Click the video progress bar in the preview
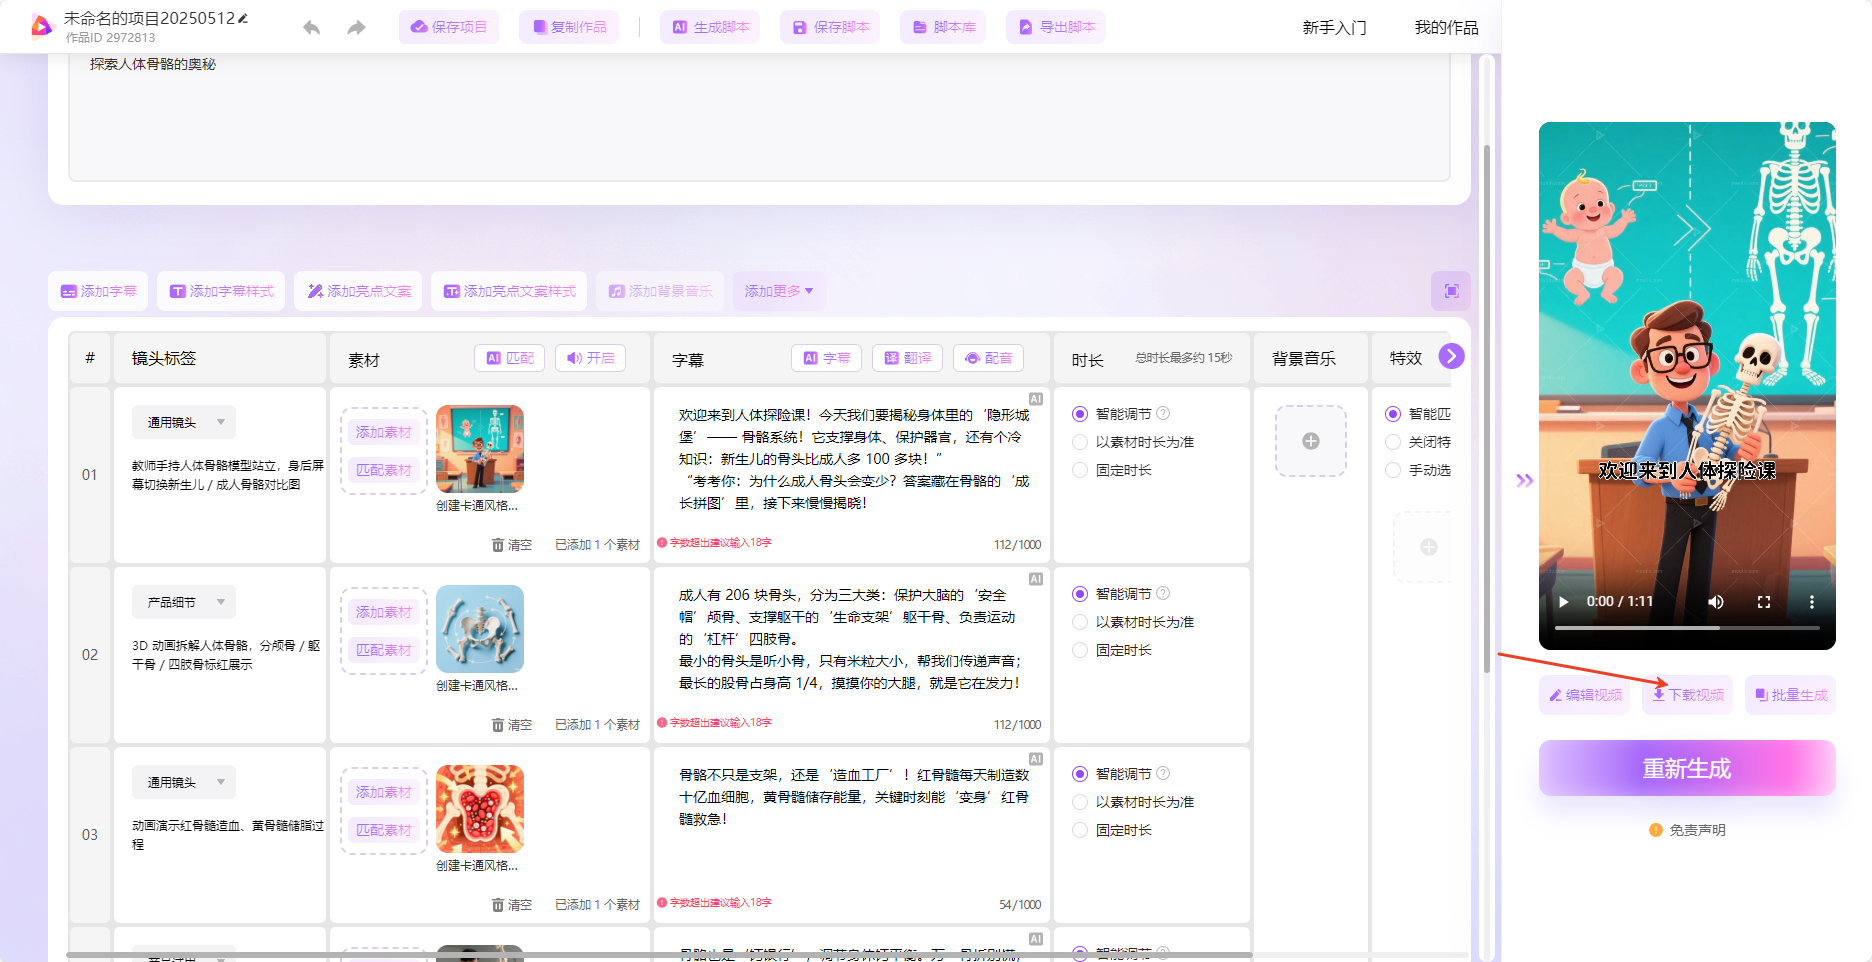Image resolution: width=1872 pixels, height=962 pixels. tap(1686, 627)
